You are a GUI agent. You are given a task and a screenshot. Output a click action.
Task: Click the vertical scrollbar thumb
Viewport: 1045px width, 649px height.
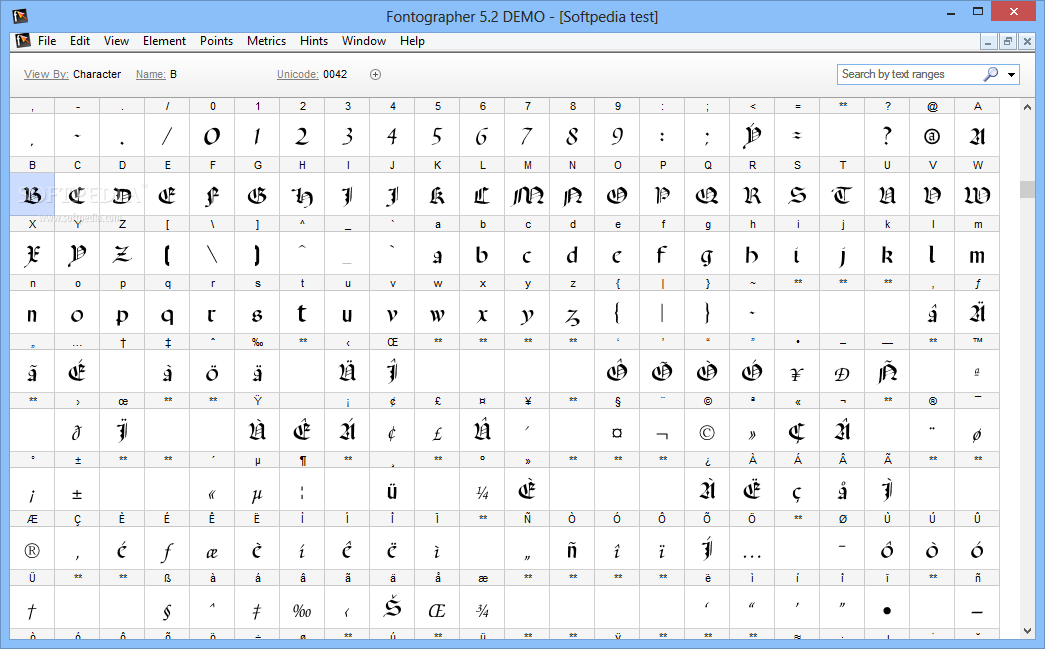point(1027,189)
